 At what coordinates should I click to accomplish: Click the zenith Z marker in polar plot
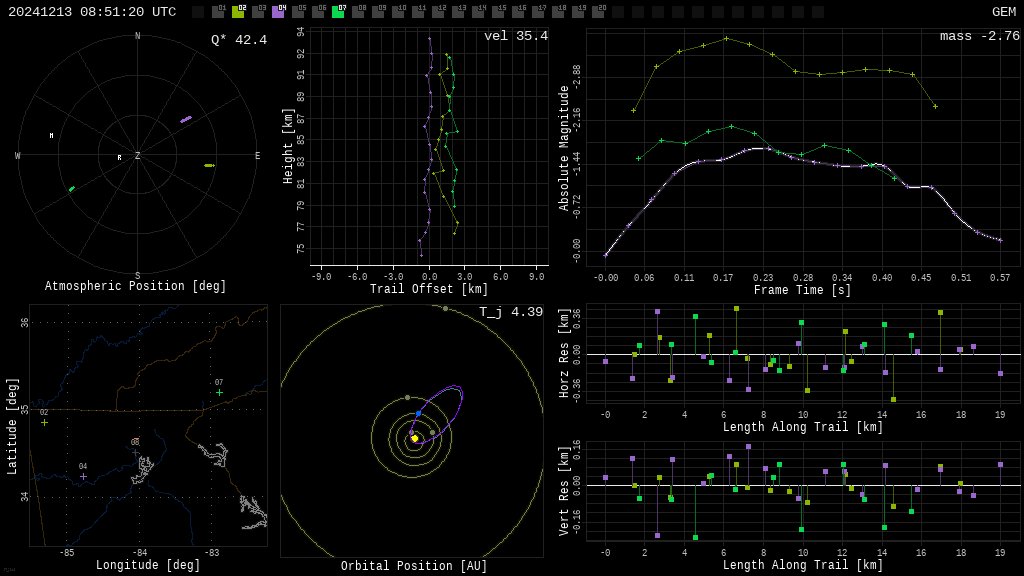point(138,156)
